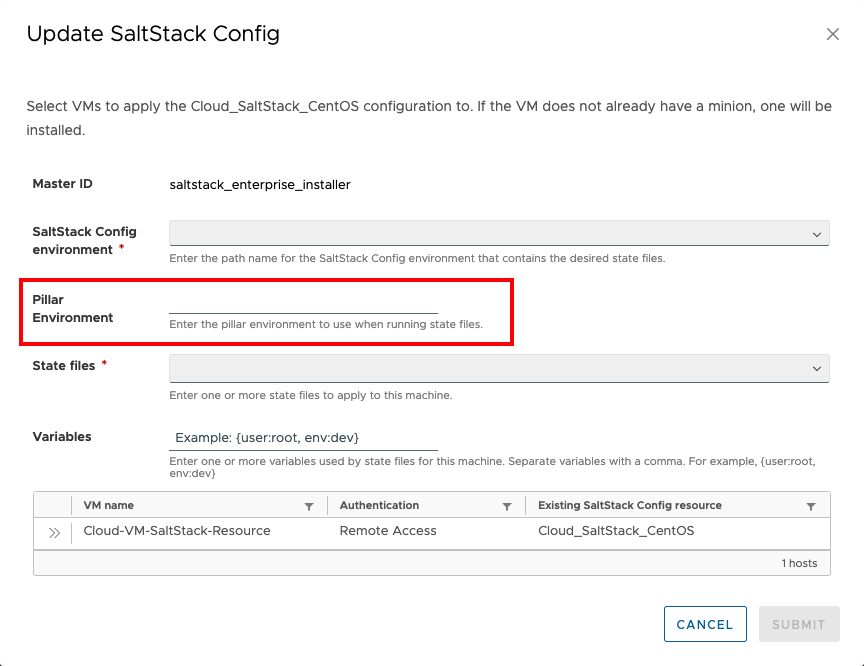Click the State files field label

pos(64,366)
